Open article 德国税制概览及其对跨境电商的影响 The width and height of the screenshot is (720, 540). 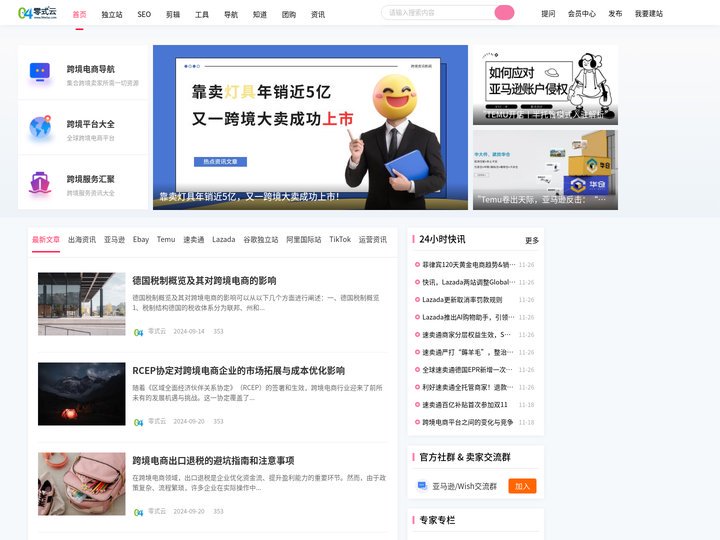tap(204, 281)
